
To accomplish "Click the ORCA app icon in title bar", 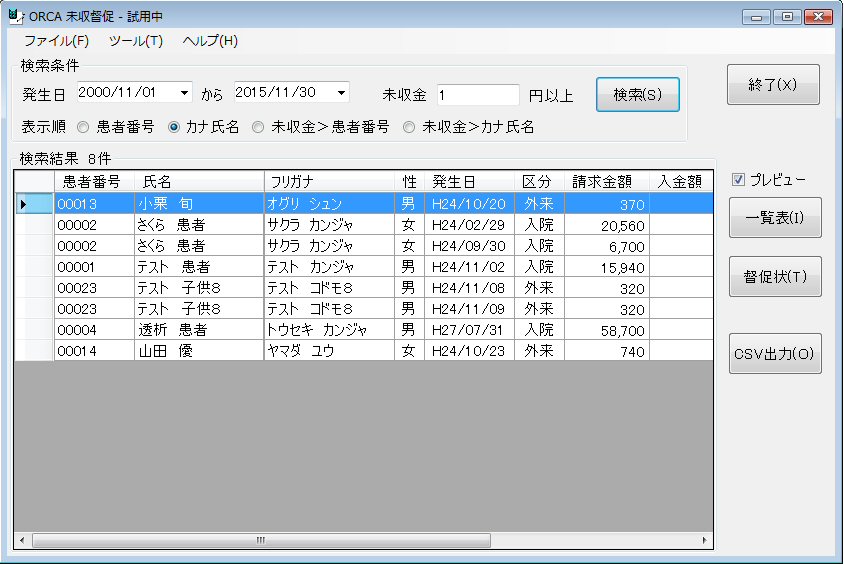I will pyautogui.click(x=16, y=16).
